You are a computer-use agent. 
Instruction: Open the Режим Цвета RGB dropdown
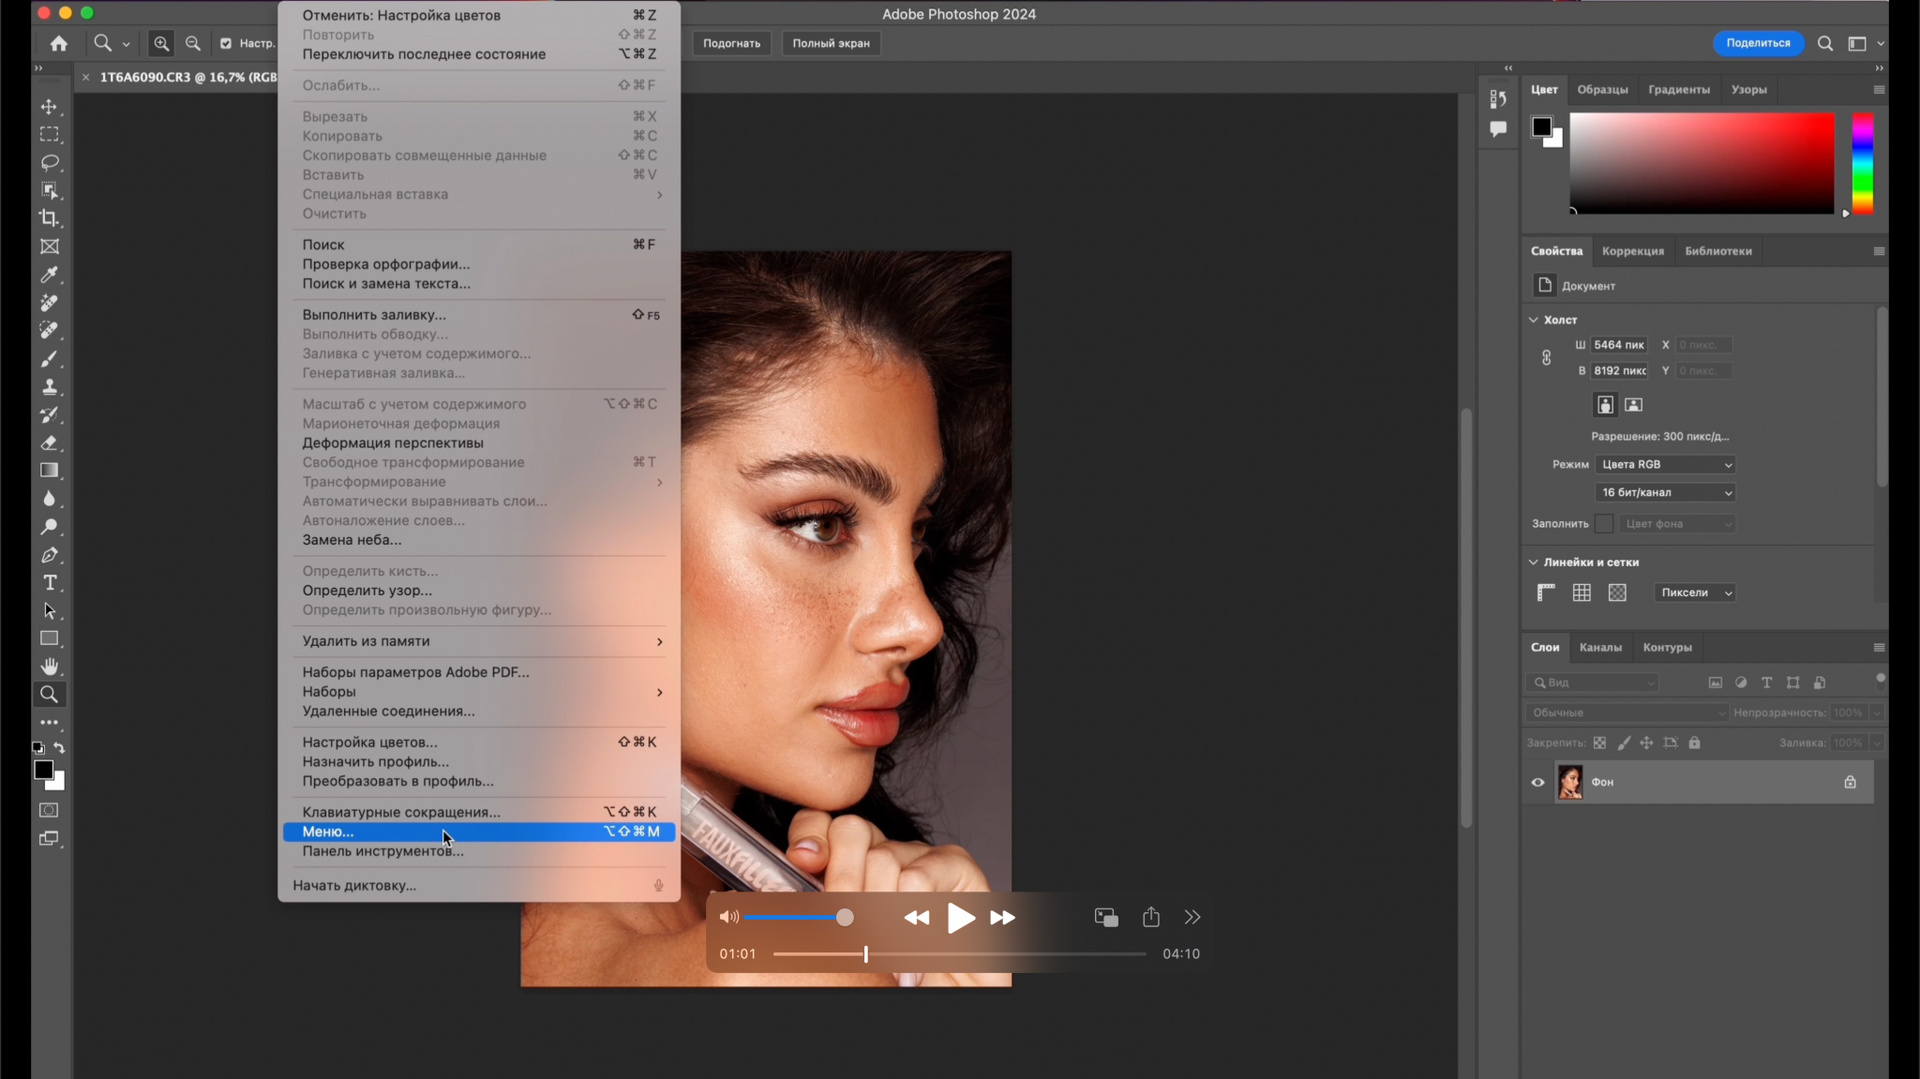click(x=1665, y=464)
